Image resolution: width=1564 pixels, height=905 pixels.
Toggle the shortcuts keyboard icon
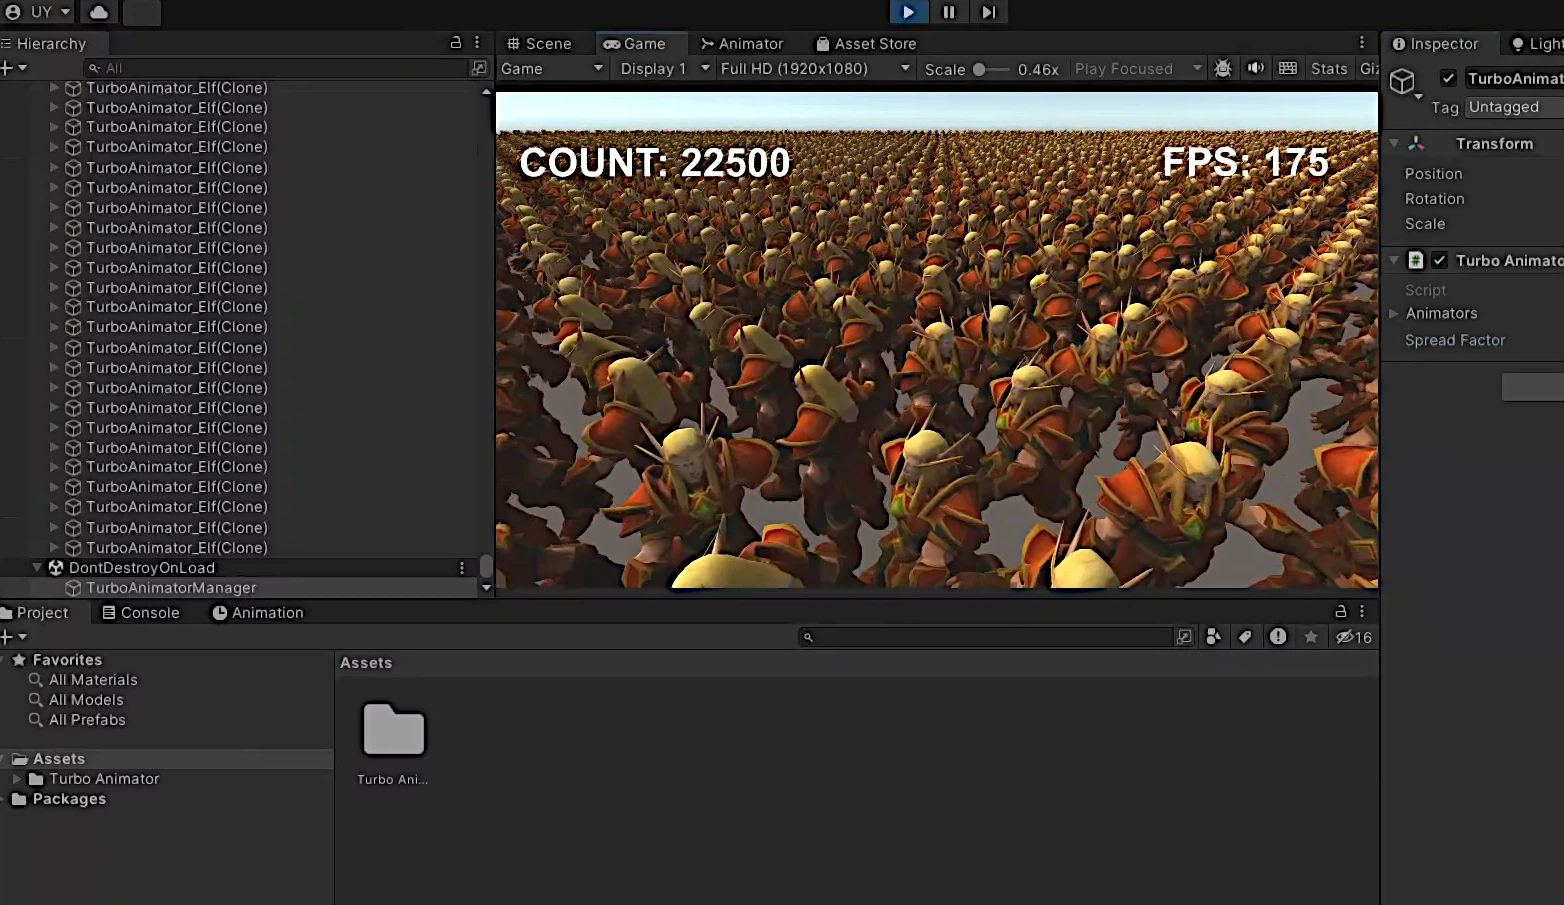(1288, 68)
